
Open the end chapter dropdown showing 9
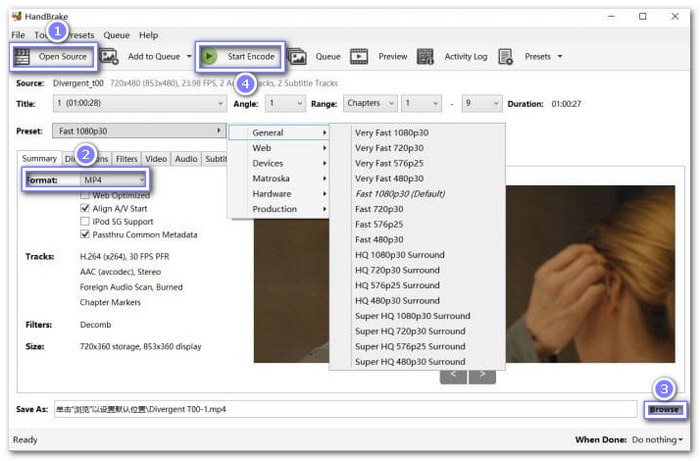(482, 104)
